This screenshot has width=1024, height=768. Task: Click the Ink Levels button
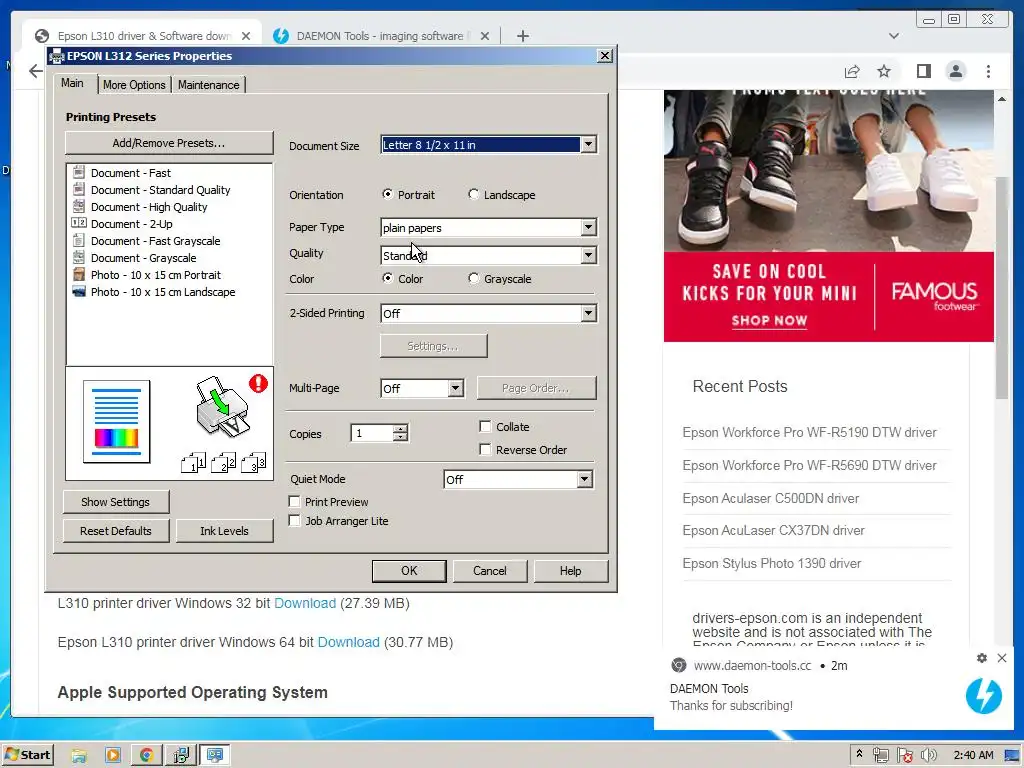224,531
